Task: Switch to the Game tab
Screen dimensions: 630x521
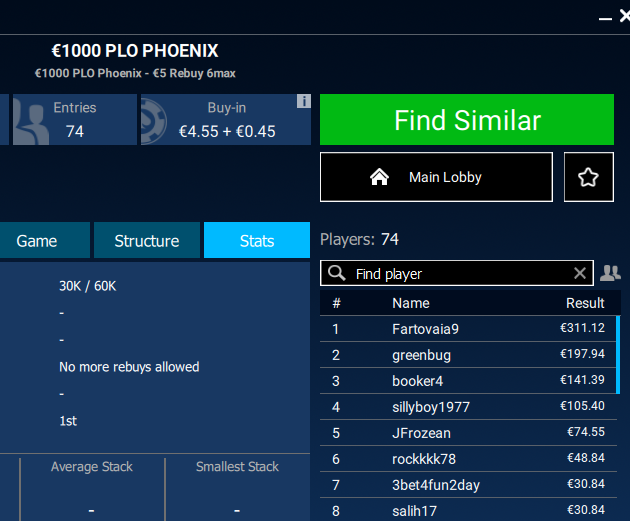Action: [x=45, y=240]
